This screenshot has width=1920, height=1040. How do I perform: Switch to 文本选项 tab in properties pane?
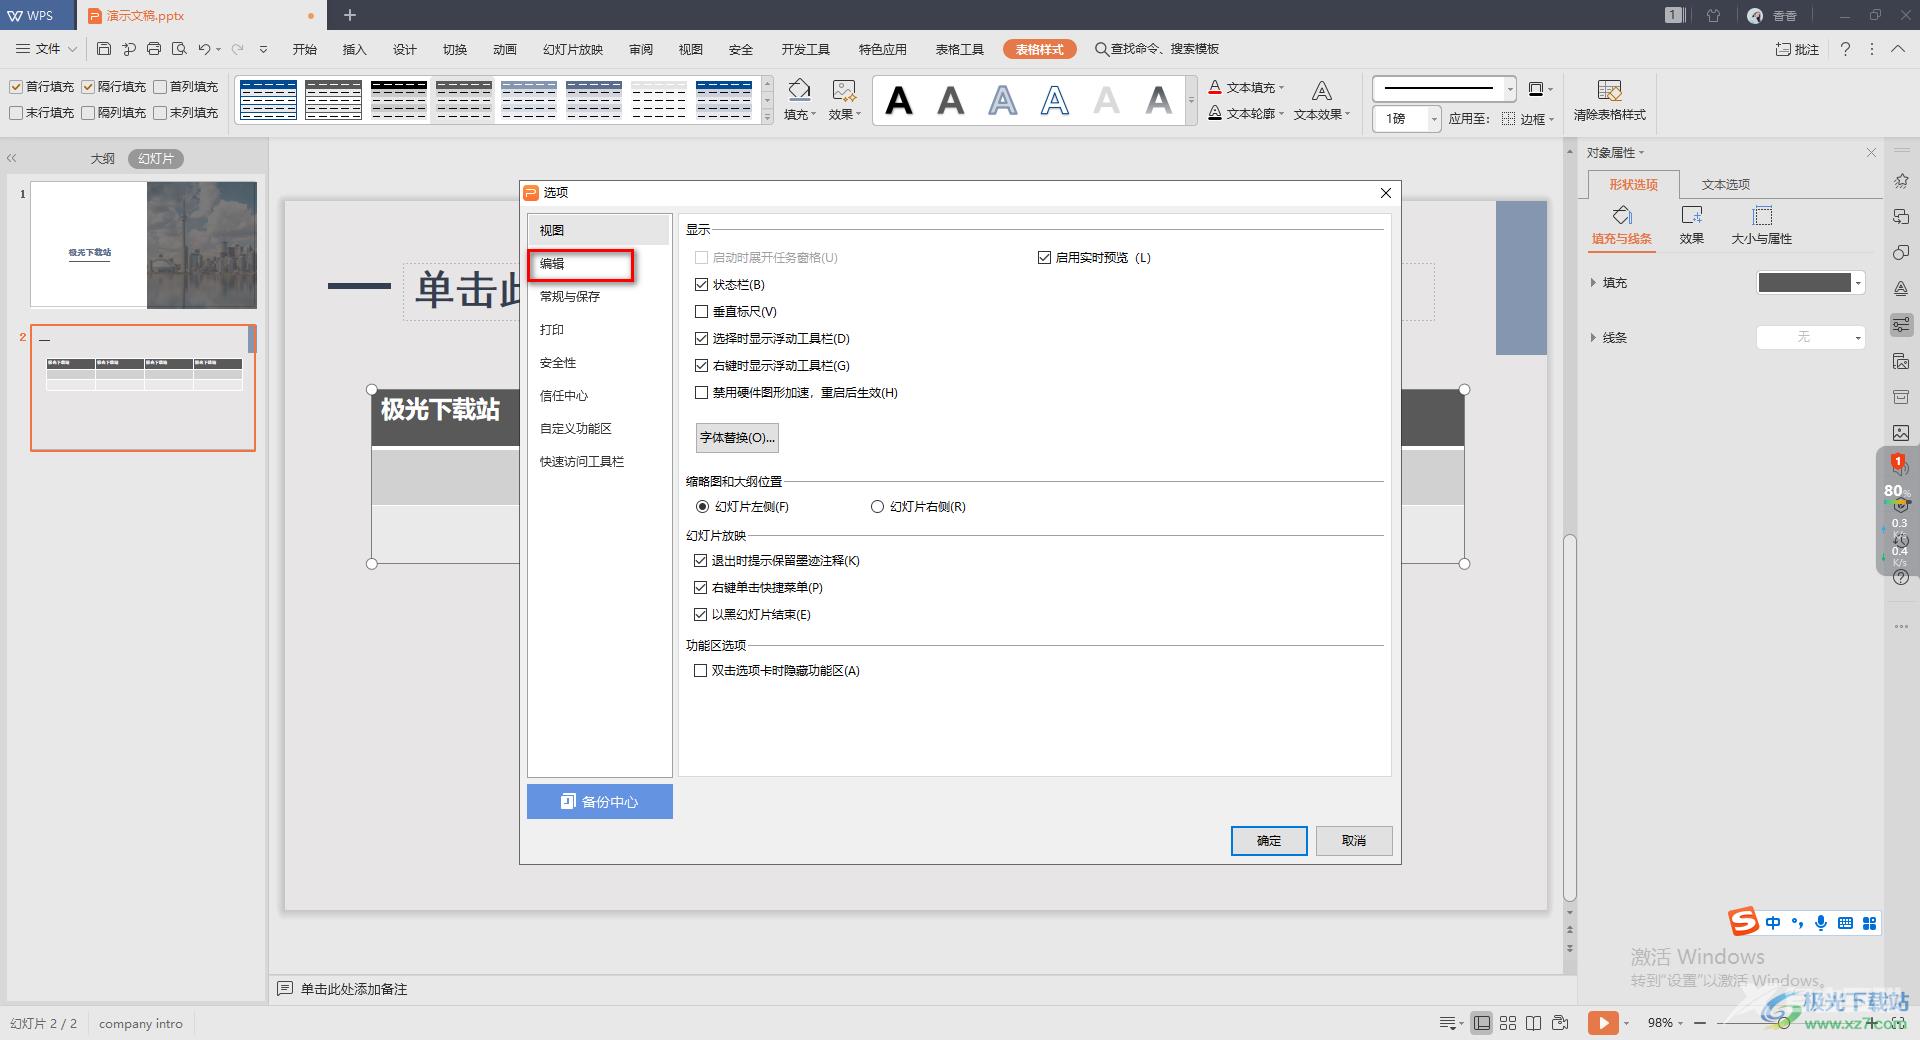(1726, 185)
